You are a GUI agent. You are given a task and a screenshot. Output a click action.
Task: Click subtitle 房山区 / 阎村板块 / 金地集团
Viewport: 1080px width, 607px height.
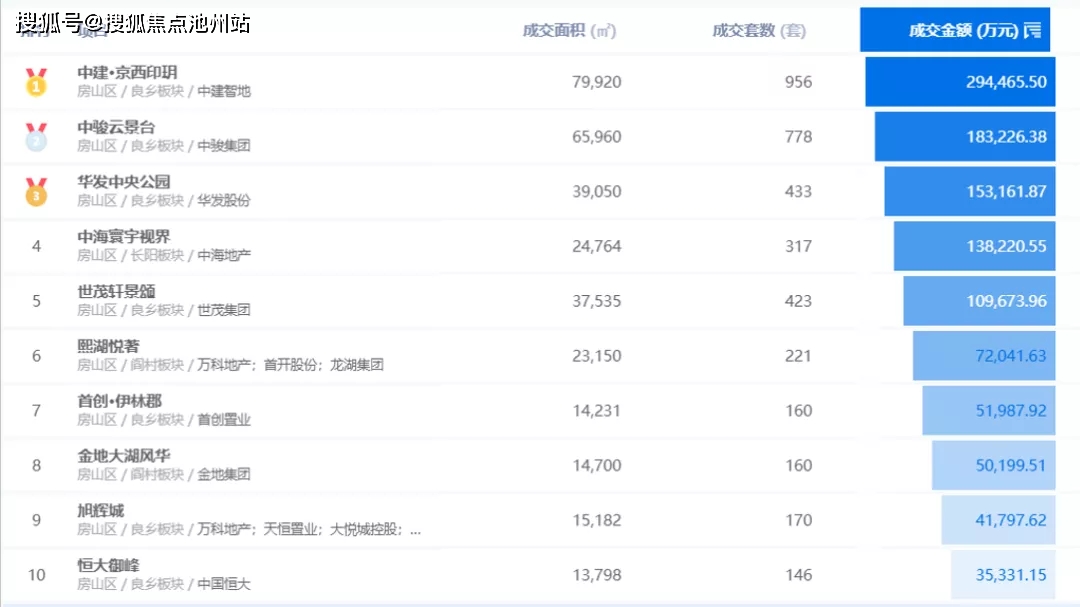pyautogui.click(x=164, y=475)
